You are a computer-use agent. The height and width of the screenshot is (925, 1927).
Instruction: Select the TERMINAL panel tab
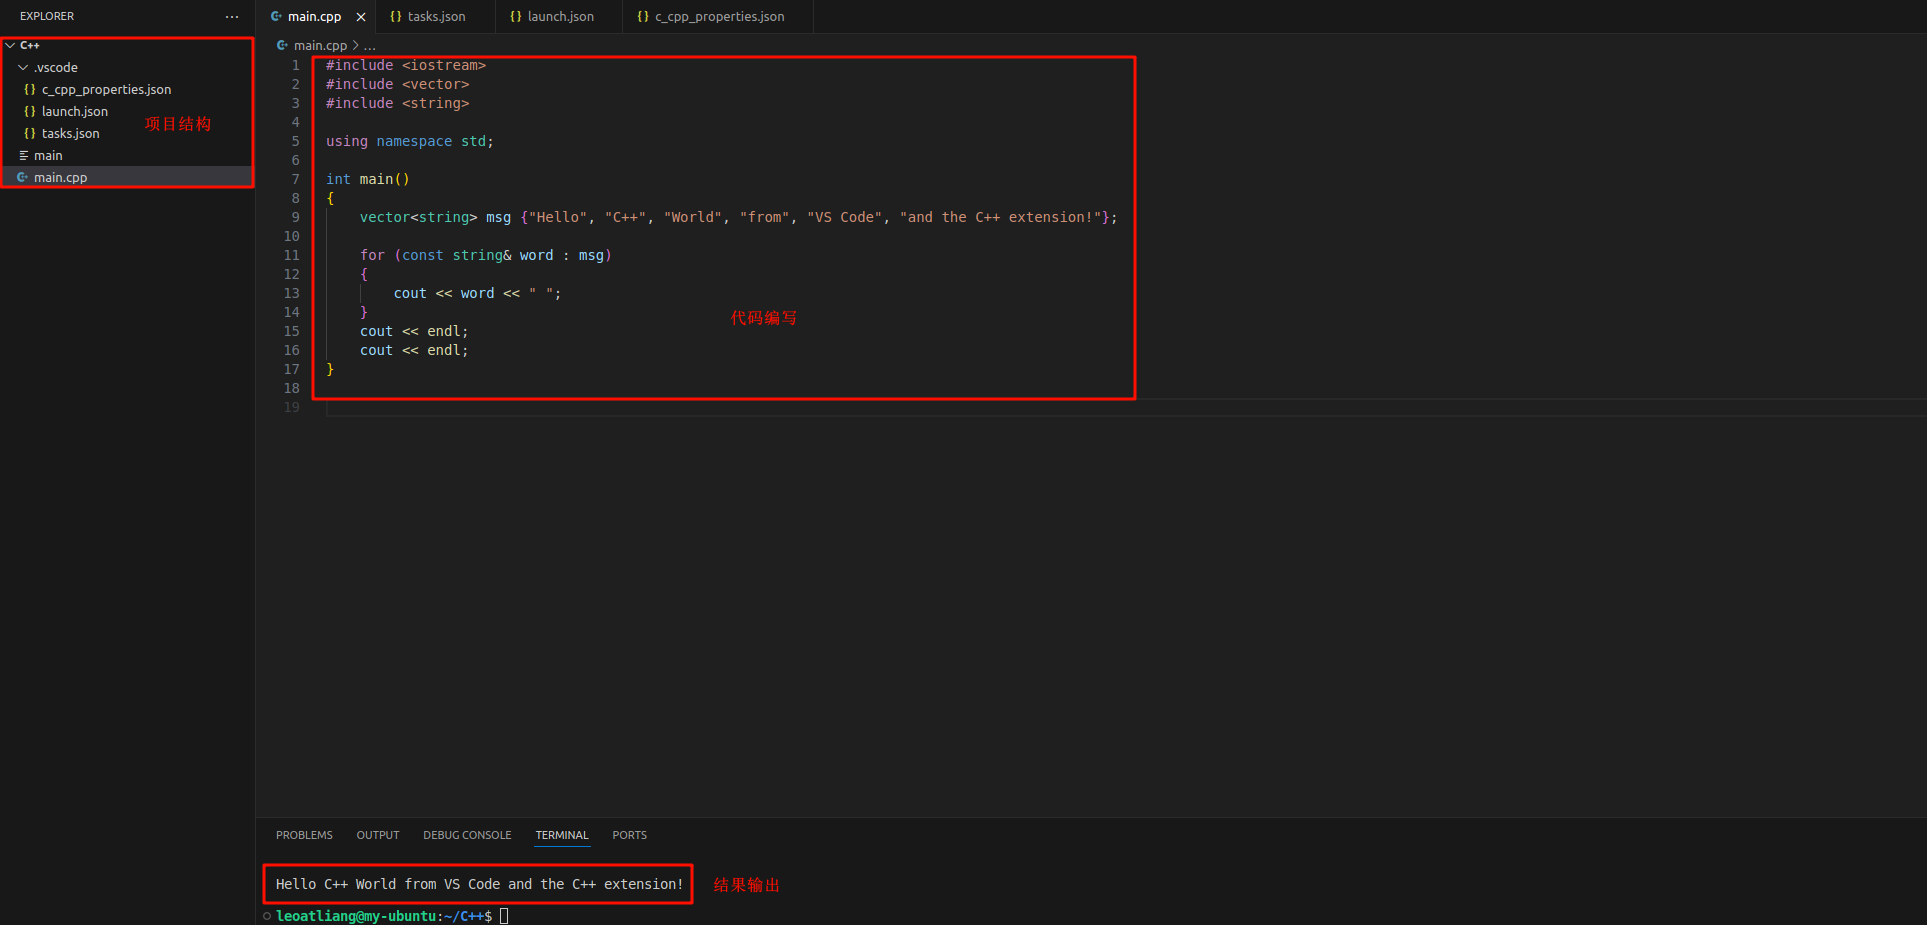tap(562, 835)
